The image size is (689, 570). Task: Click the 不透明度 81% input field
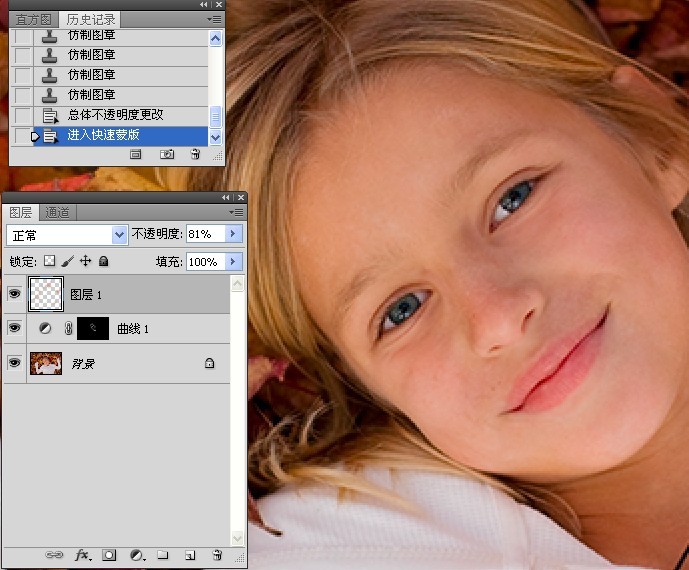point(206,234)
